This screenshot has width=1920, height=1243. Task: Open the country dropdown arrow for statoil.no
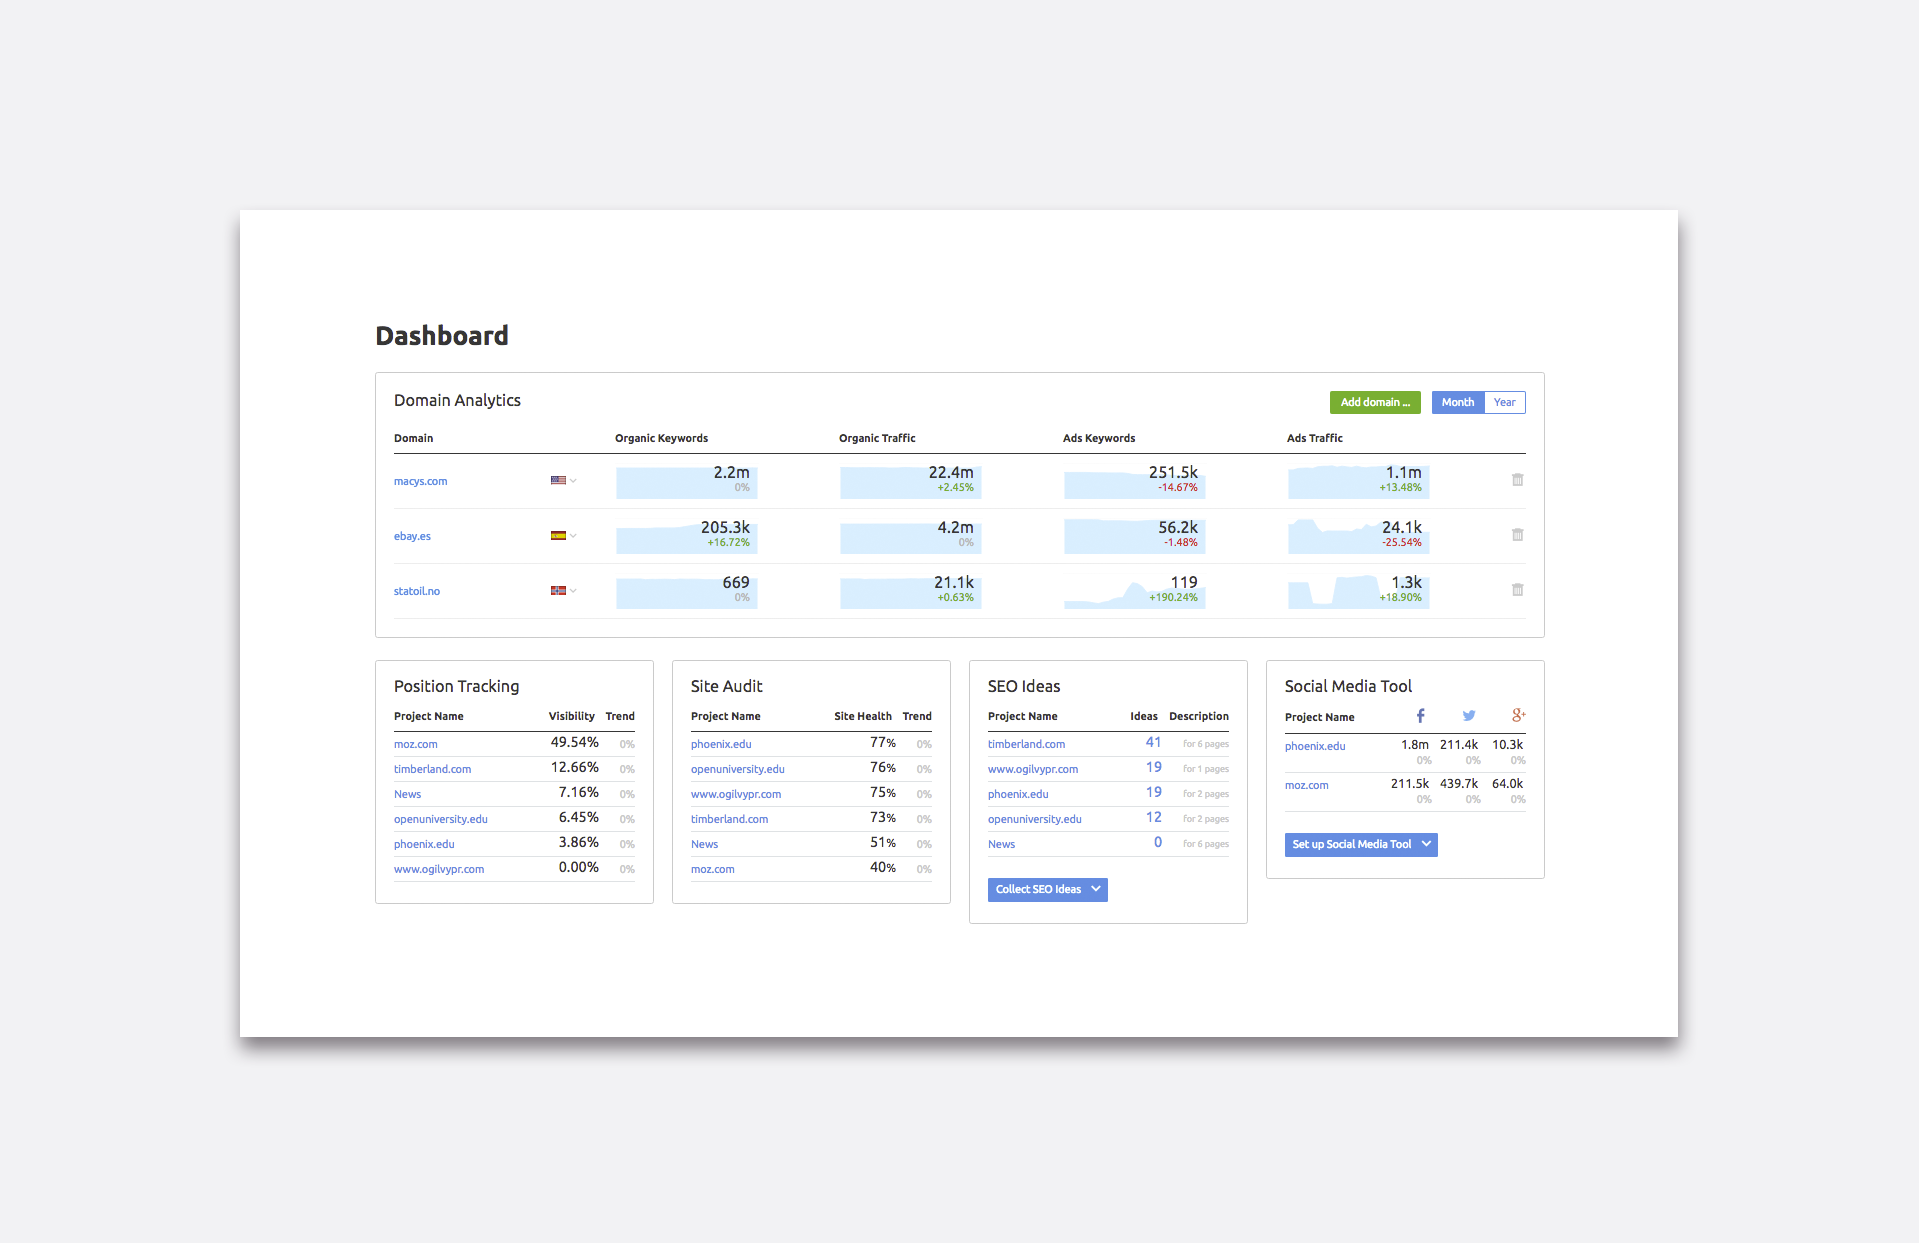(x=573, y=591)
